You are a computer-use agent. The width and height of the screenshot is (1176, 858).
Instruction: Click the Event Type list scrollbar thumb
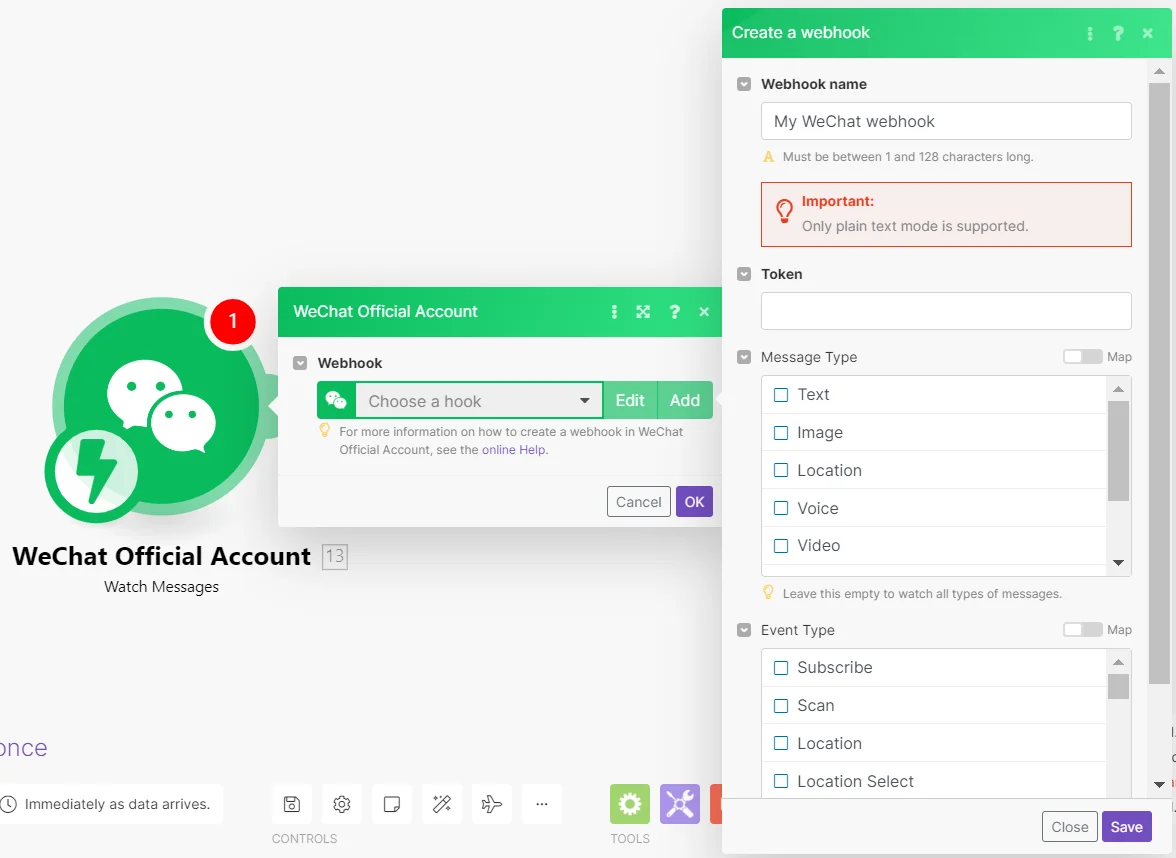click(x=1118, y=686)
